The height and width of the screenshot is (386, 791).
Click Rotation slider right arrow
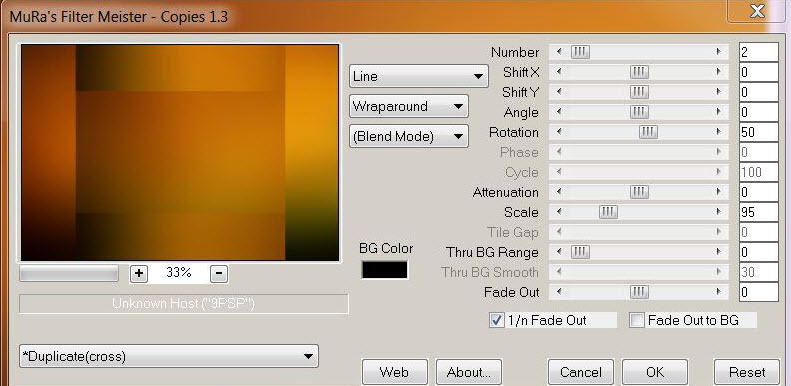[x=719, y=132]
